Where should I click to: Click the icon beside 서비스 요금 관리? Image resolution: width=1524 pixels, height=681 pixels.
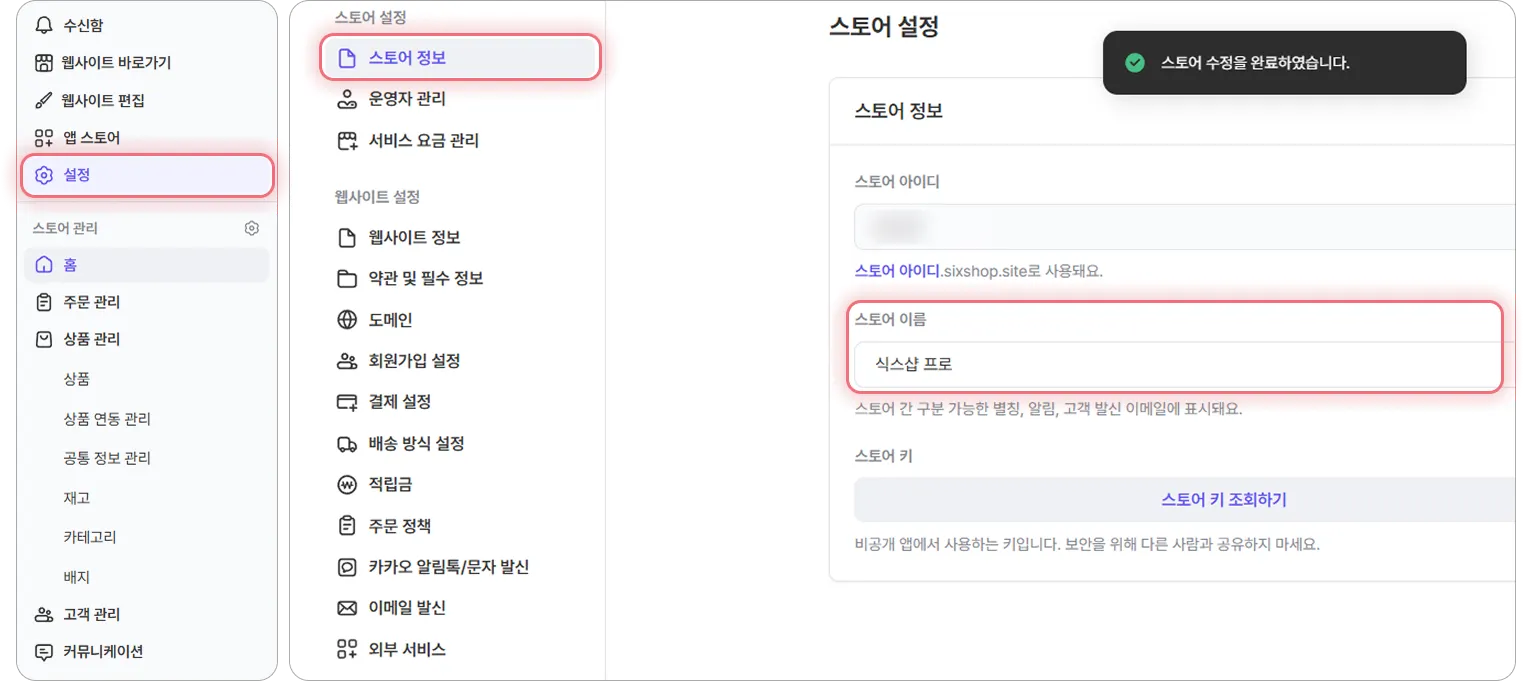pyautogui.click(x=347, y=141)
